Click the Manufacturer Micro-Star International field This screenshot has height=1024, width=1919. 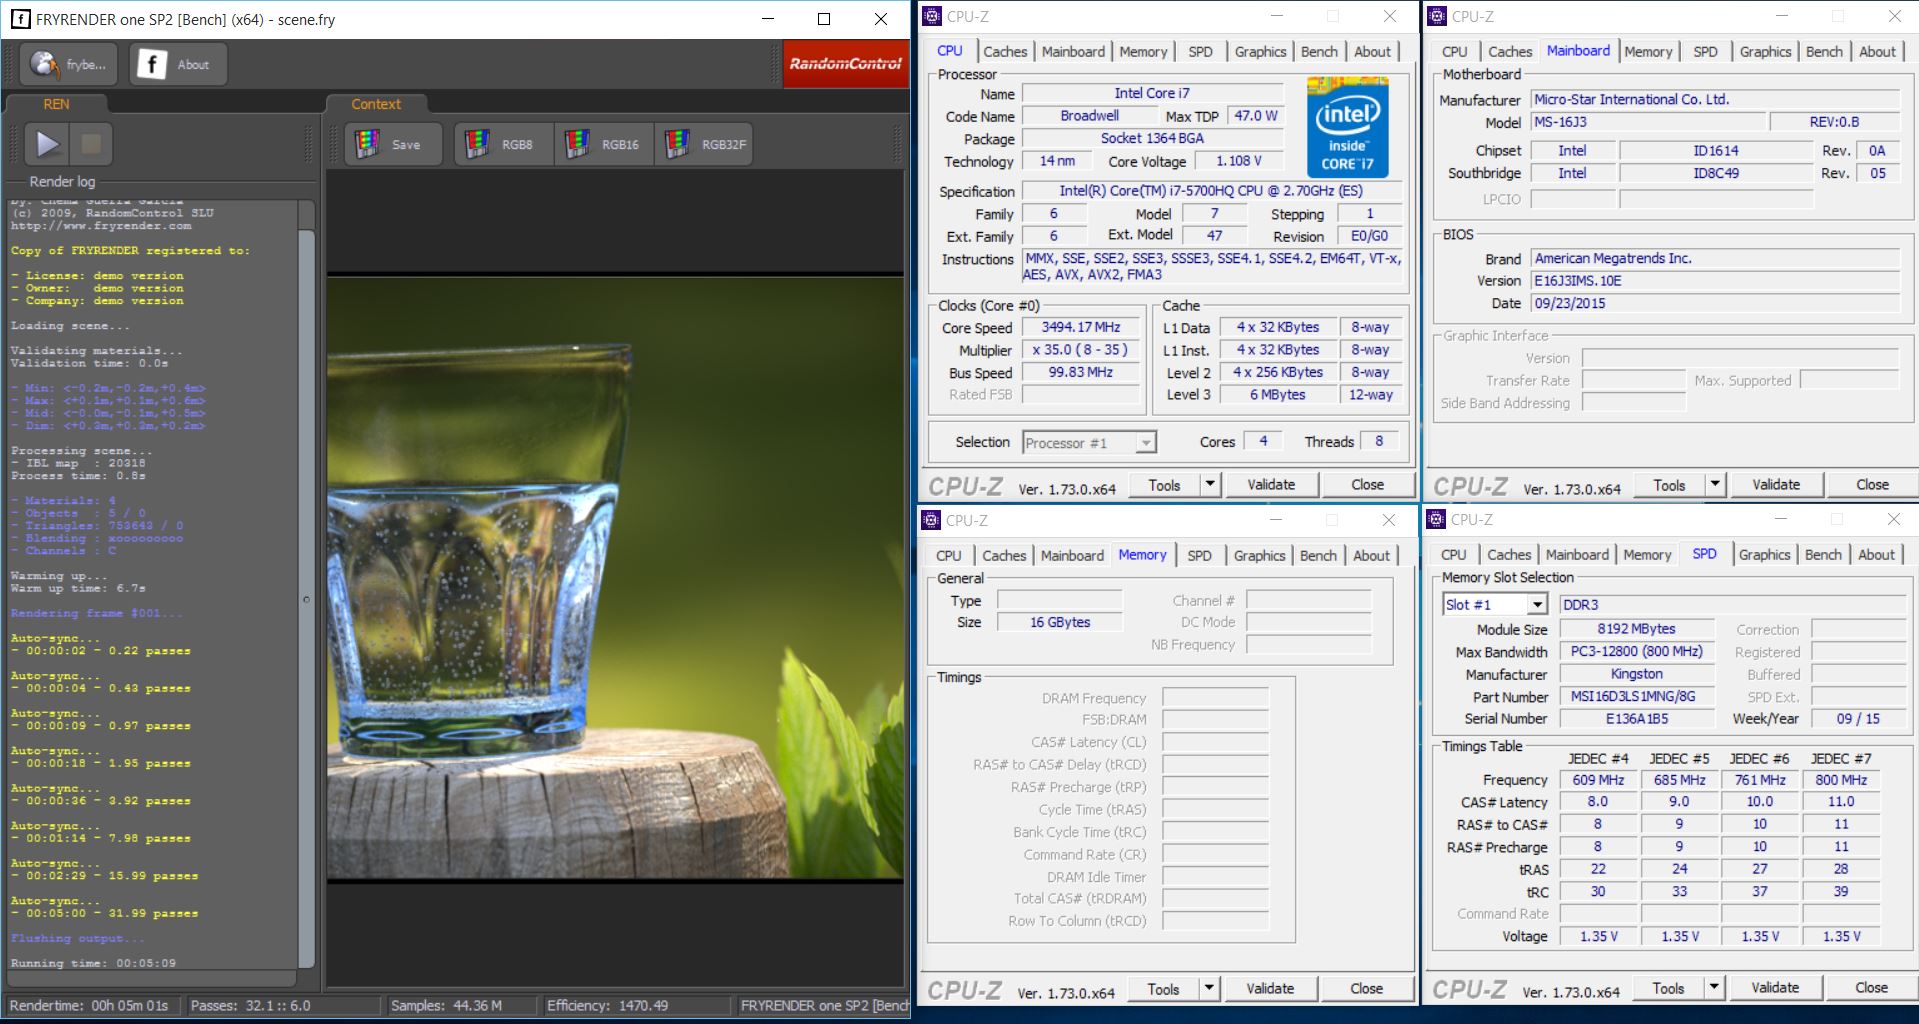(x=1715, y=100)
